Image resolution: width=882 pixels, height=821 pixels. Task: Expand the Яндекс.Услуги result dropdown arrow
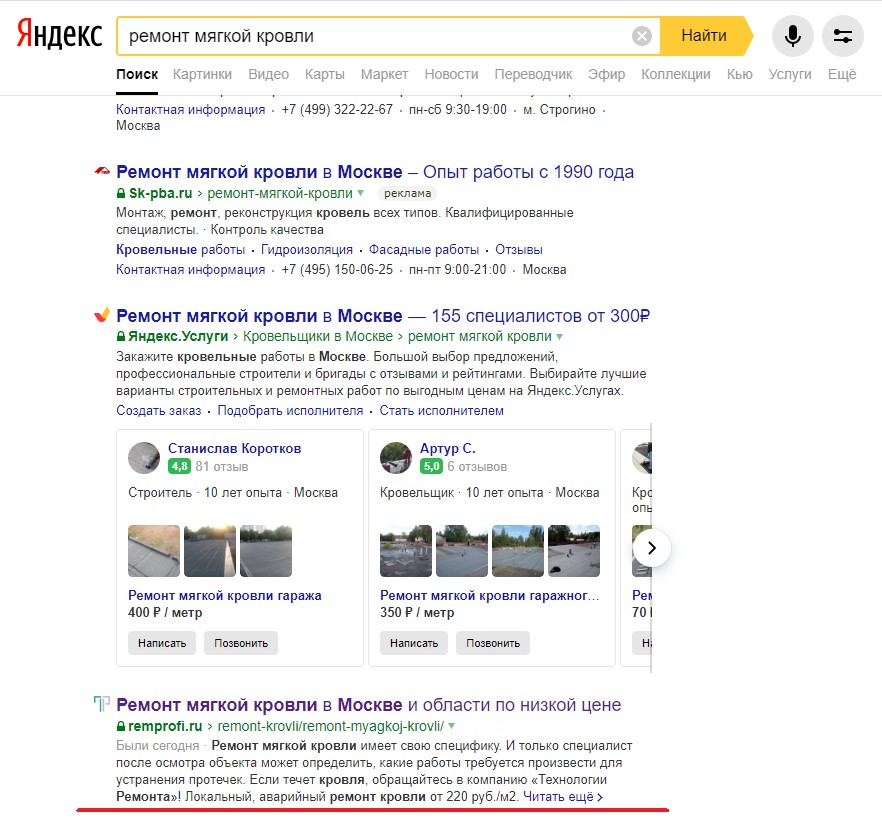(x=559, y=336)
